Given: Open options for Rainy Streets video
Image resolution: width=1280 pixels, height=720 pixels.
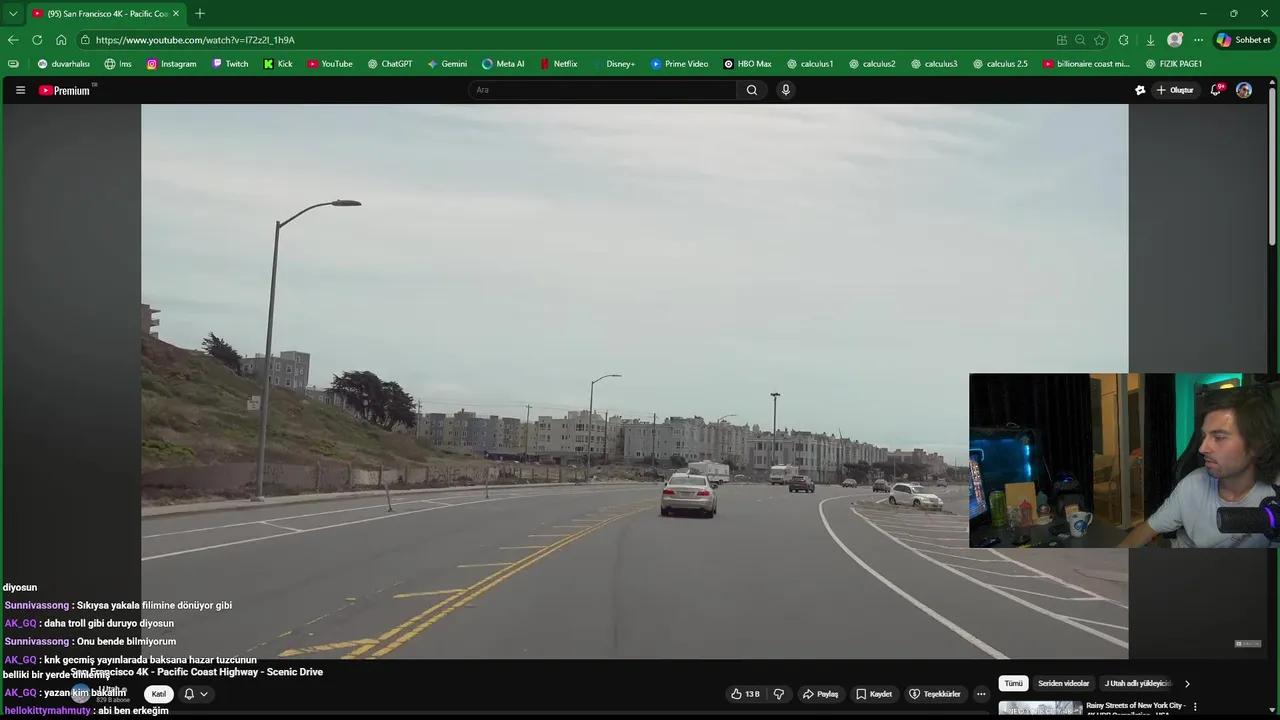Looking at the screenshot, I should (1193, 706).
